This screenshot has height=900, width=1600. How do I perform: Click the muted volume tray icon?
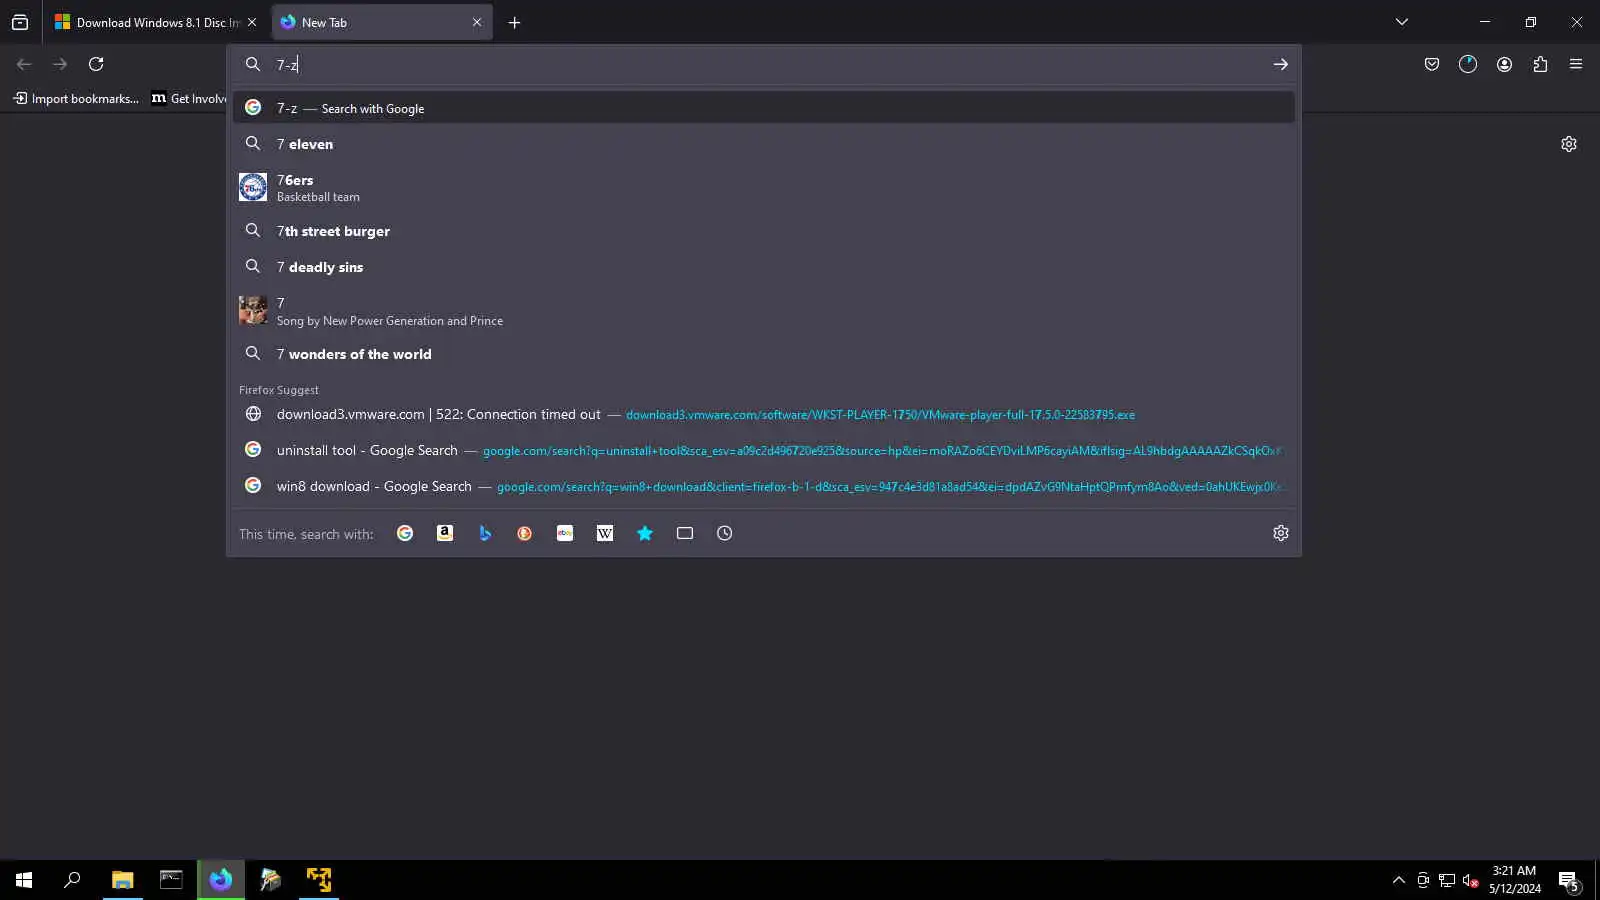coord(1470,880)
